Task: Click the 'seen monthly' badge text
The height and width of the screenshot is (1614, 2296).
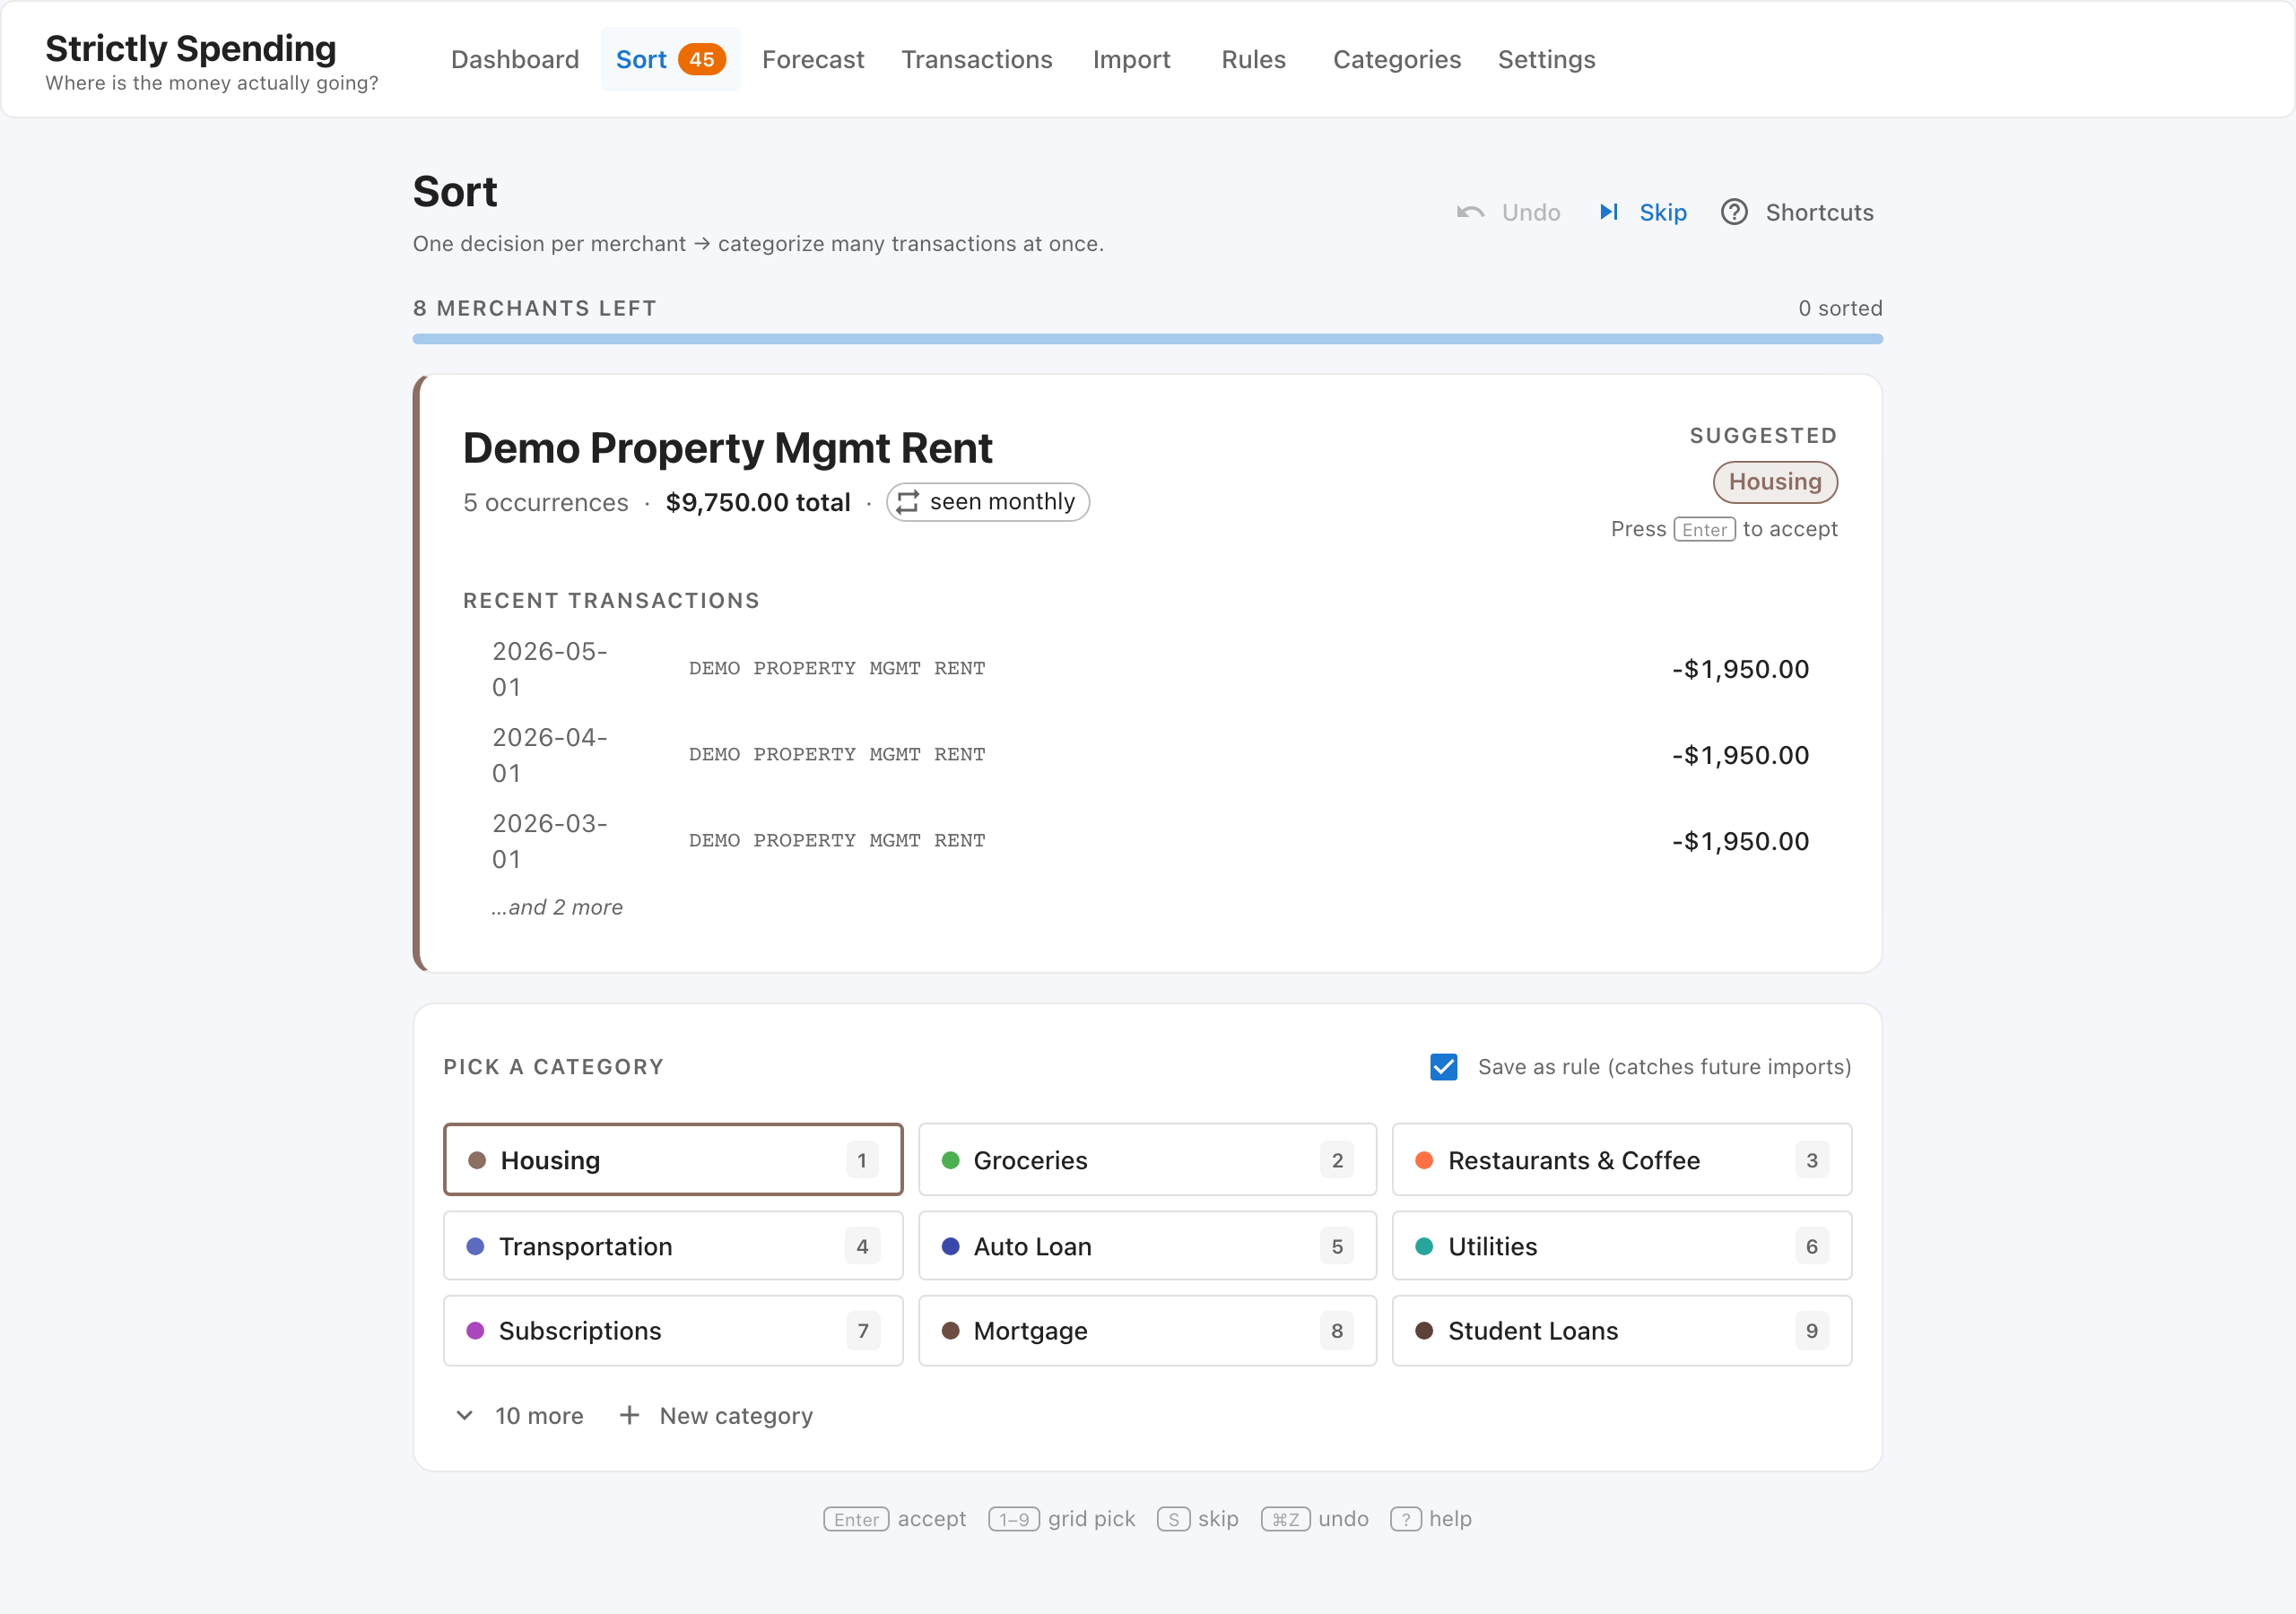Action: (x=1002, y=501)
